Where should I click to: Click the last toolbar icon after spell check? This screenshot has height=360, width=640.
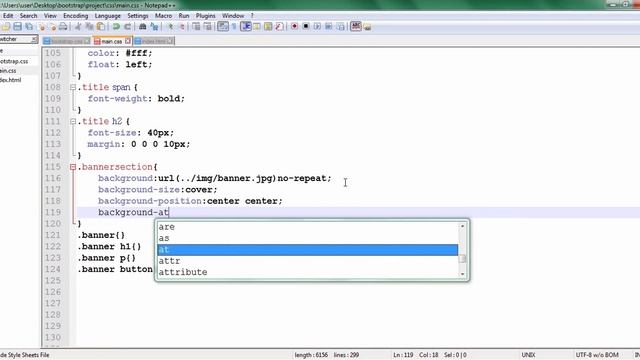point(367,27)
